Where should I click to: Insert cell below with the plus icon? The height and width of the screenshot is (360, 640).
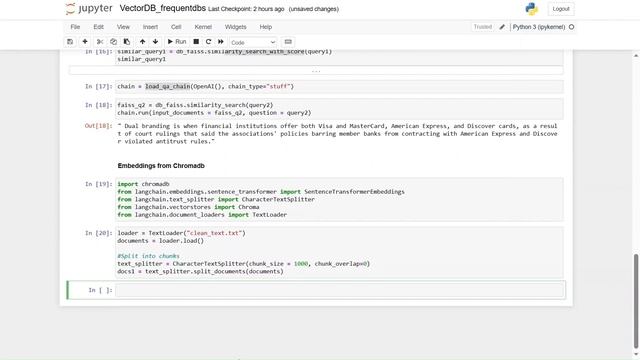[85, 42]
